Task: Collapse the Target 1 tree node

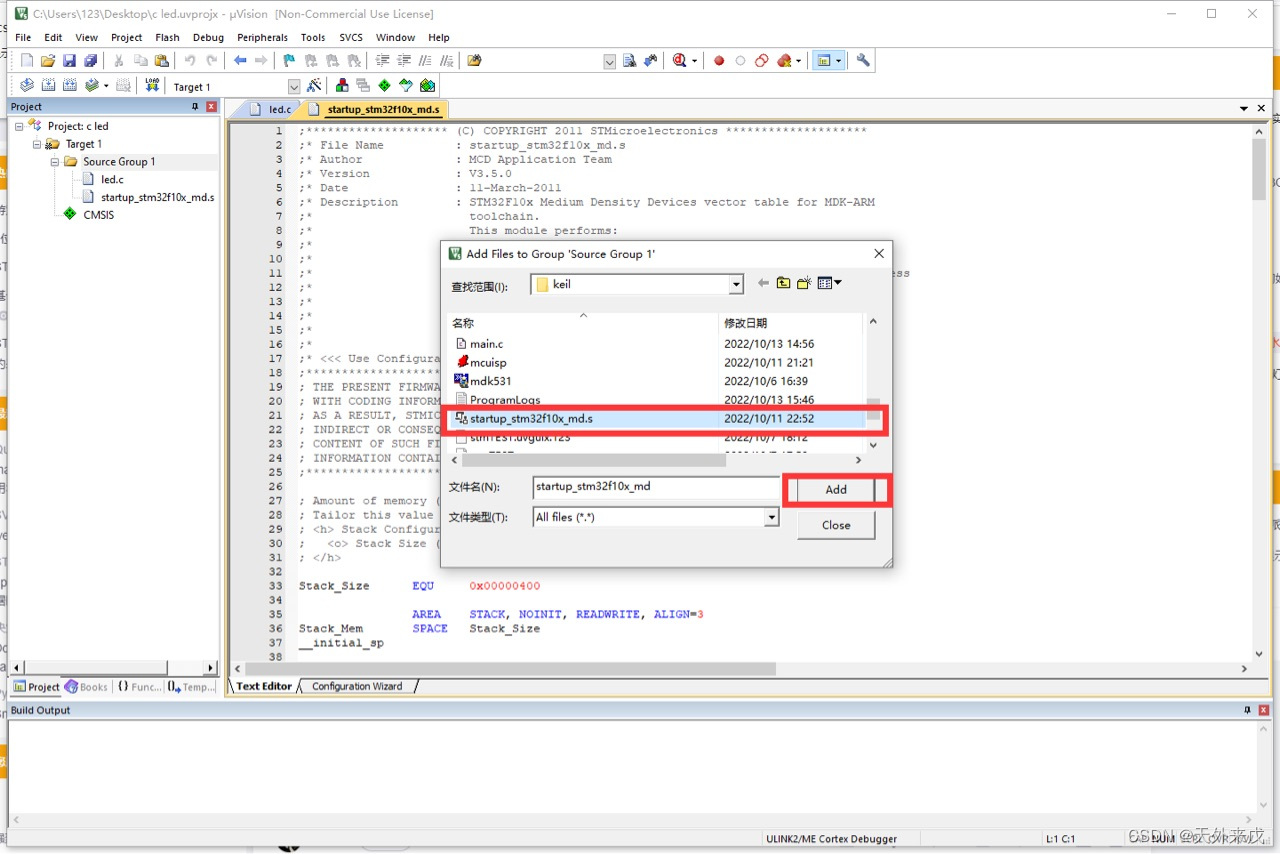Action: tap(37, 144)
